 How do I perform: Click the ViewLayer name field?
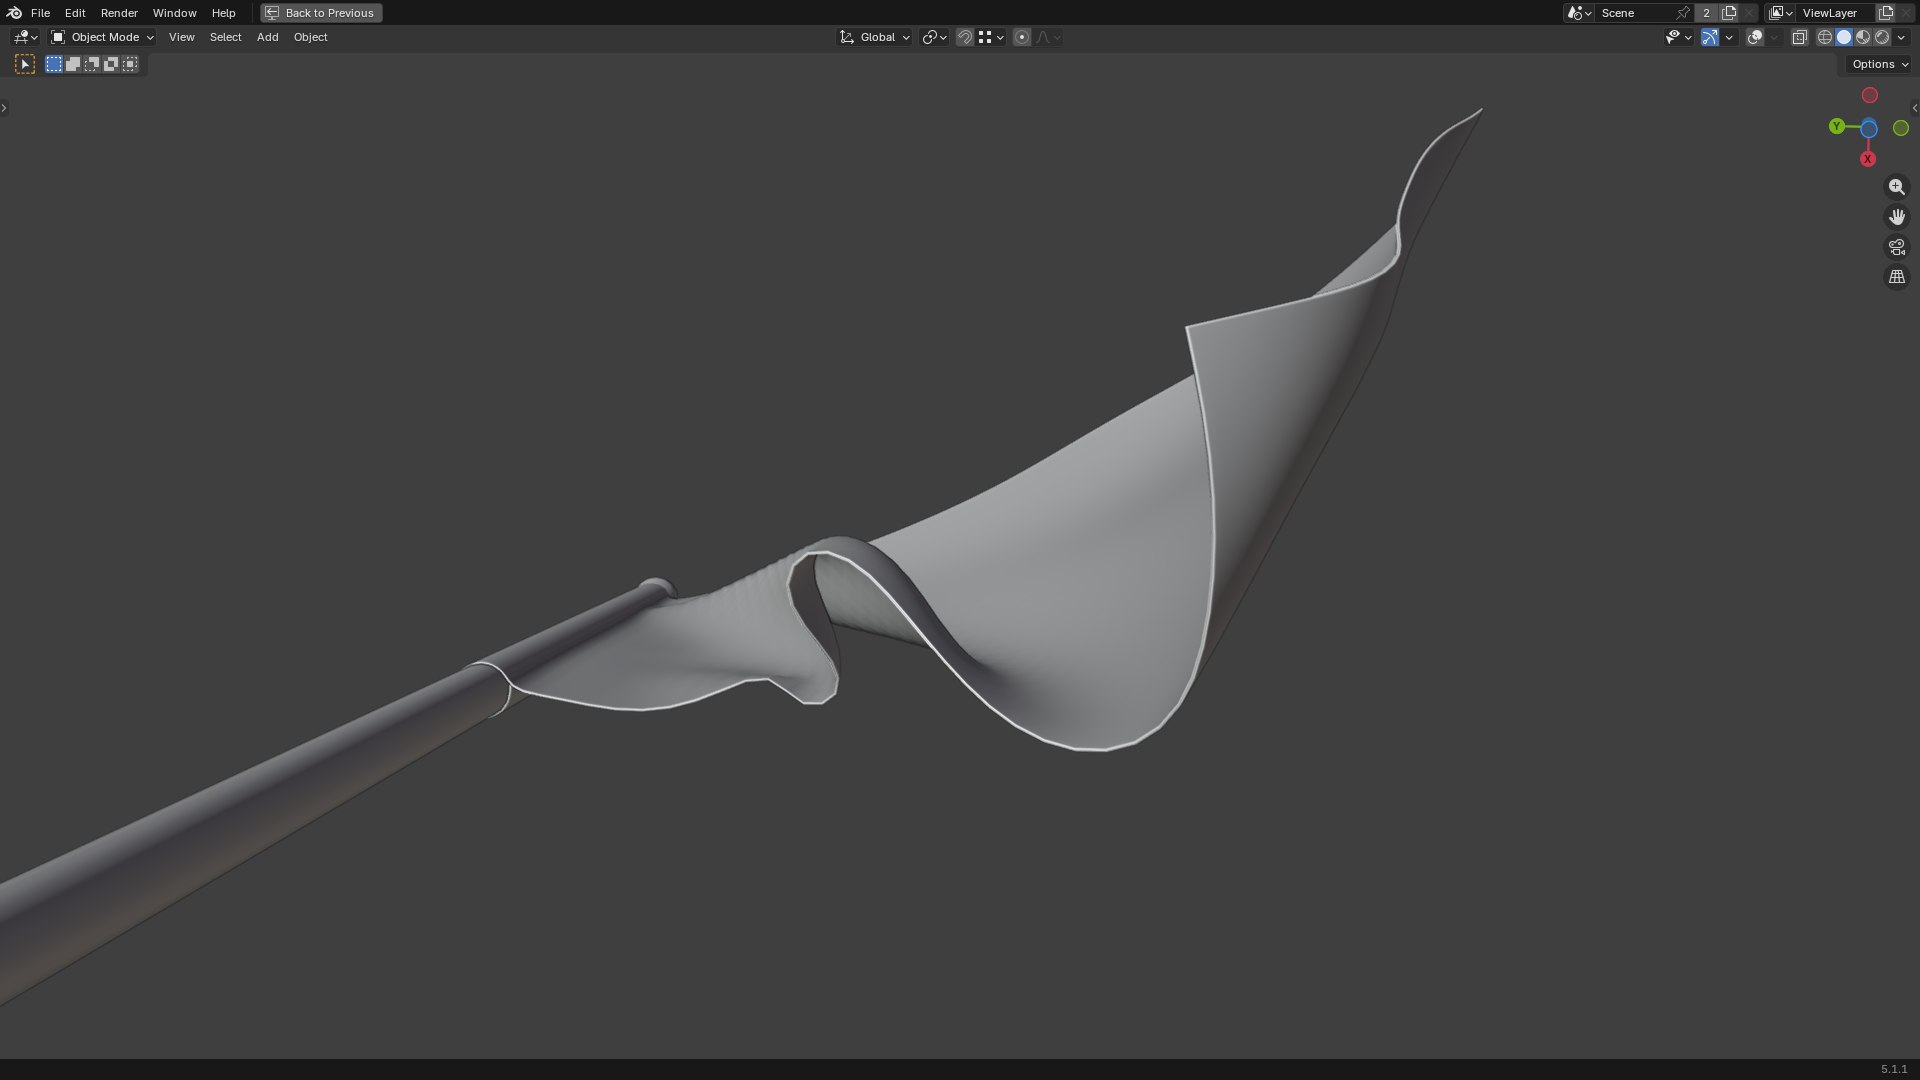click(1836, 13)
